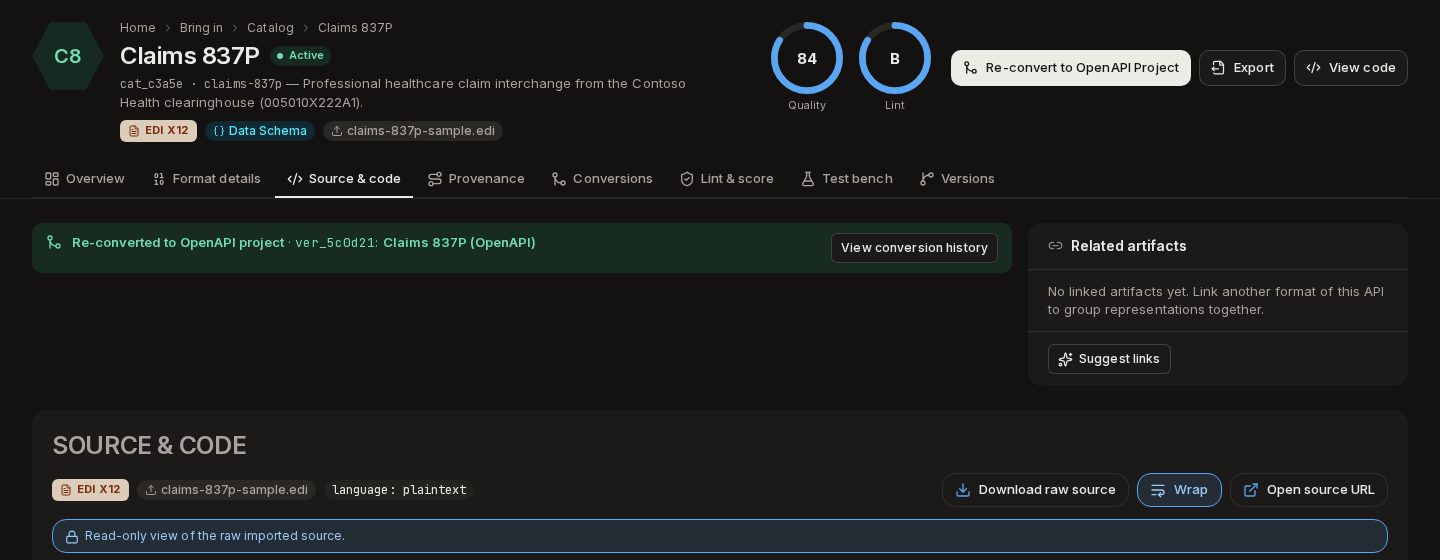The height and width of the screenshot is (560, 1440).
Task: Open source URL
Action: tap(1309, 490)
